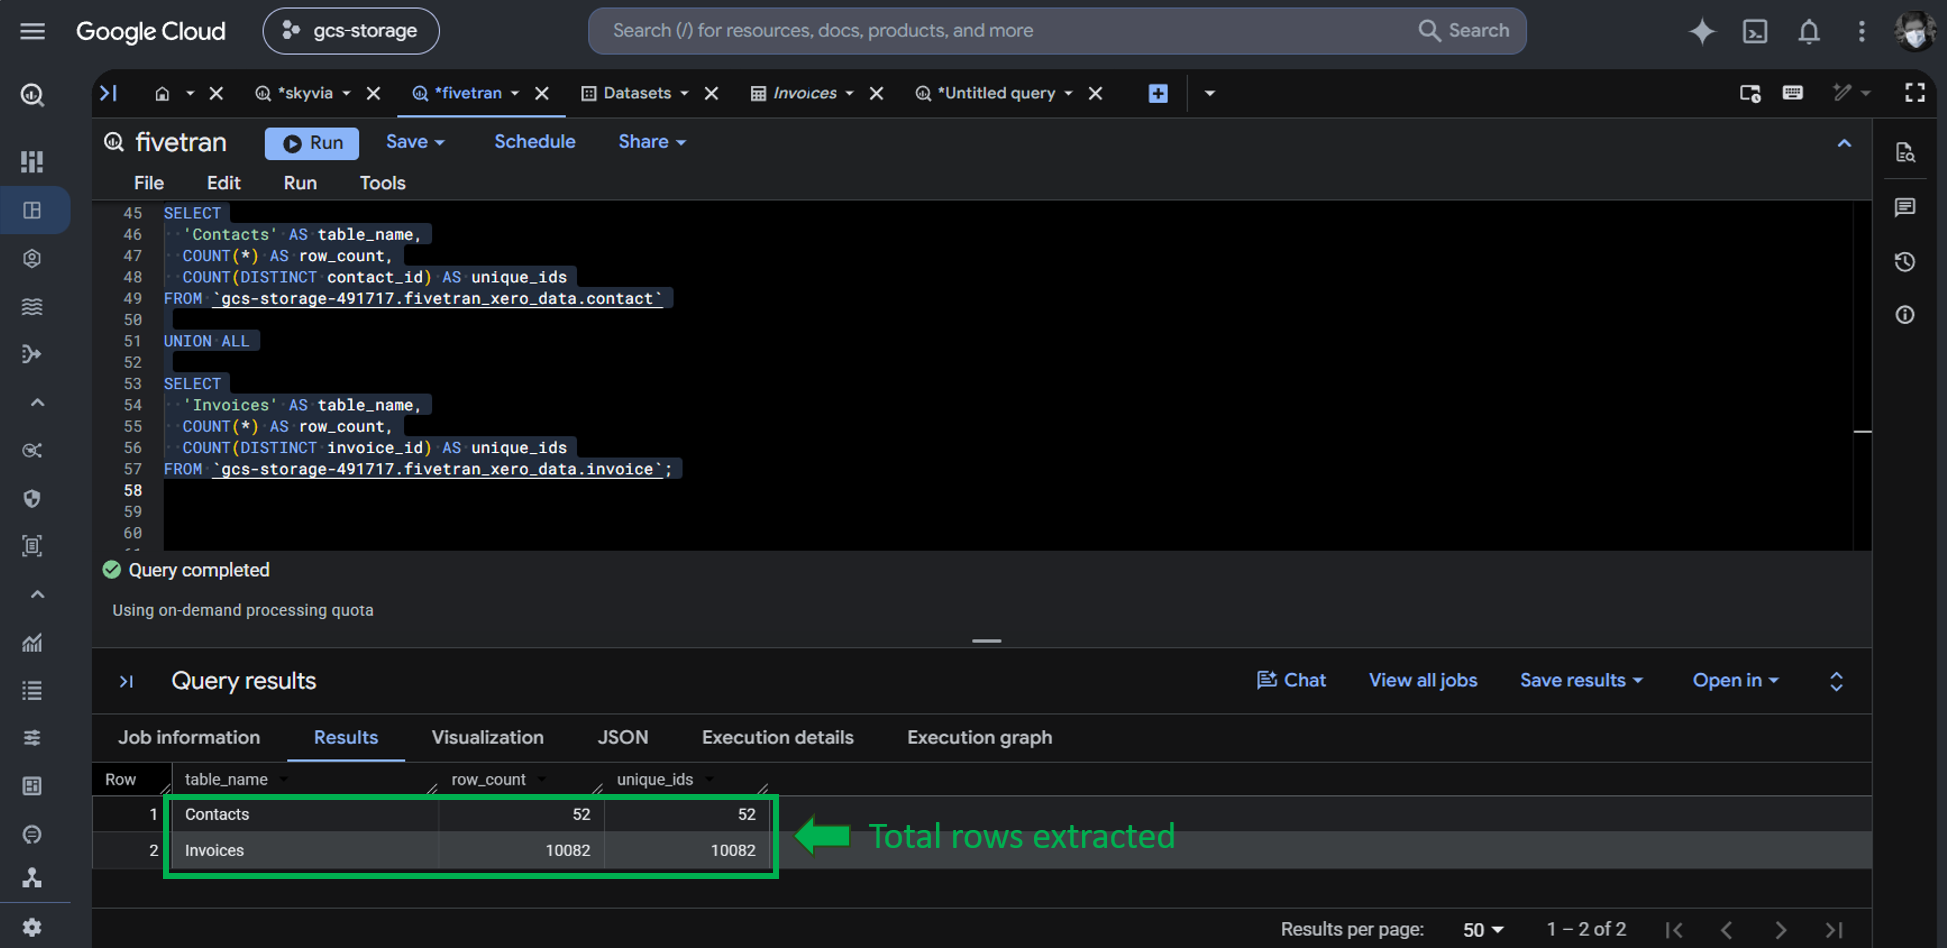The image size is (1947, 948).
Task: Collapse the explorer pane toggle
Action: [108, 93]
